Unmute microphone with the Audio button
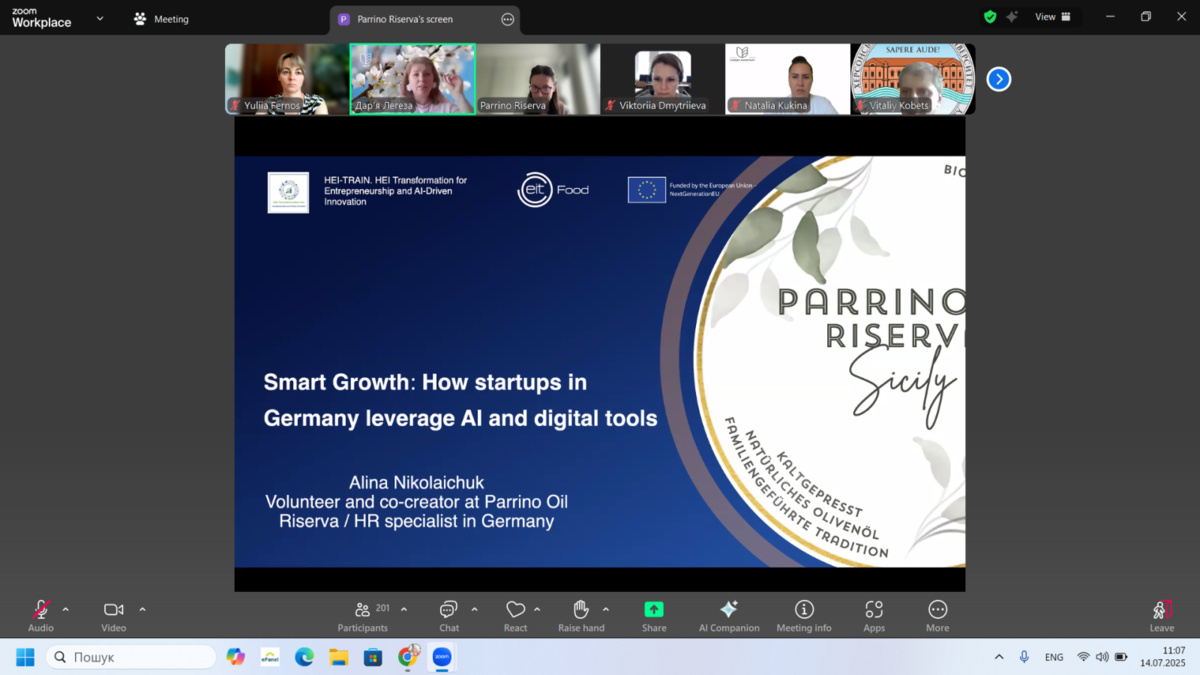Image resolution: width=1200 pixels, height=675 pixels. [41, 615]
